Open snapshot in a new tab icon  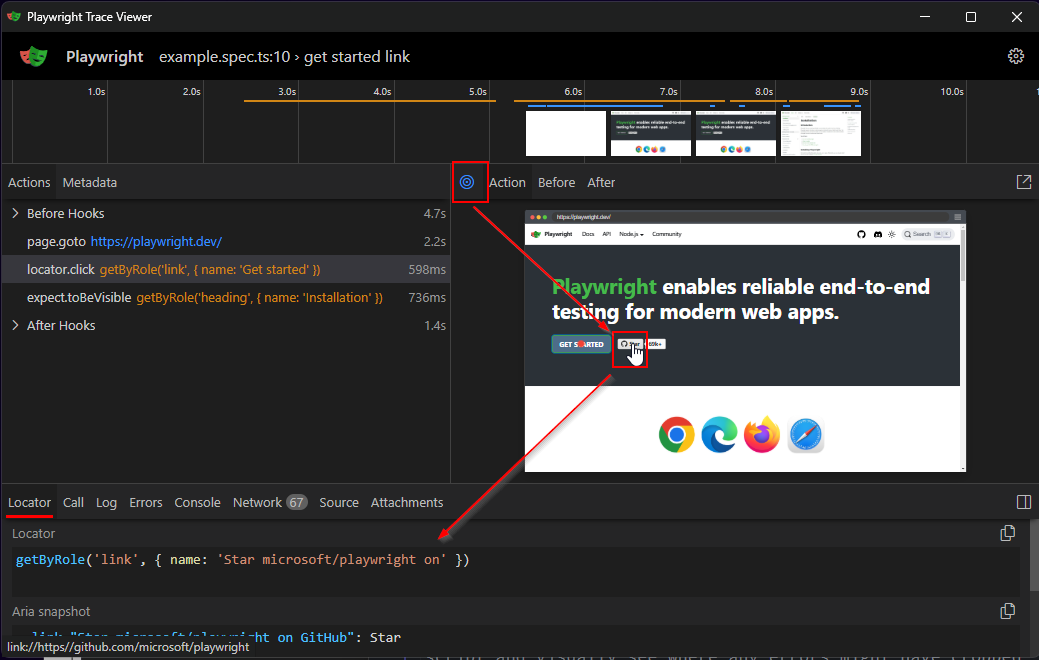[x=1024, y=182]
